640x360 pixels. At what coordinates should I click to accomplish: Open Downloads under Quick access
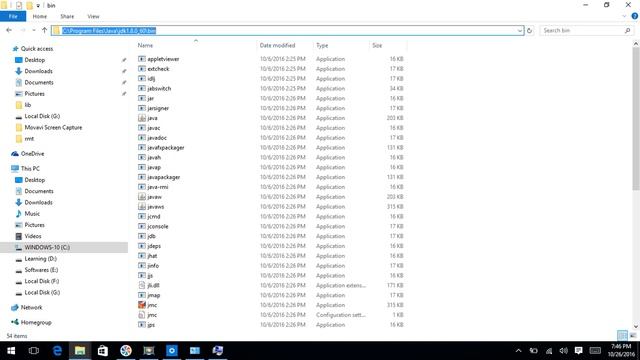click(38, 71)
